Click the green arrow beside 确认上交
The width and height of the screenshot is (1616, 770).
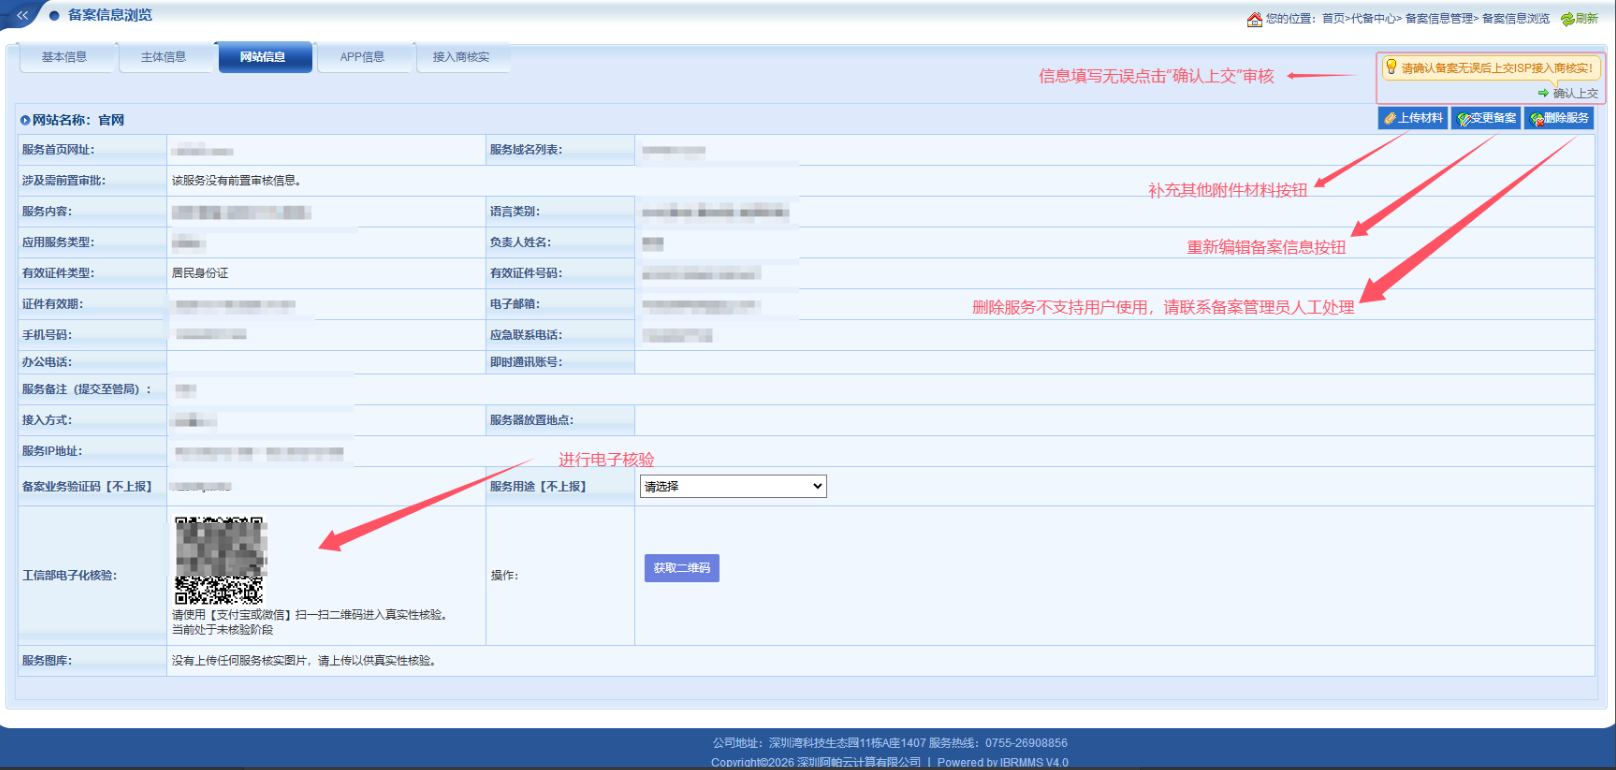point(1543,93)
